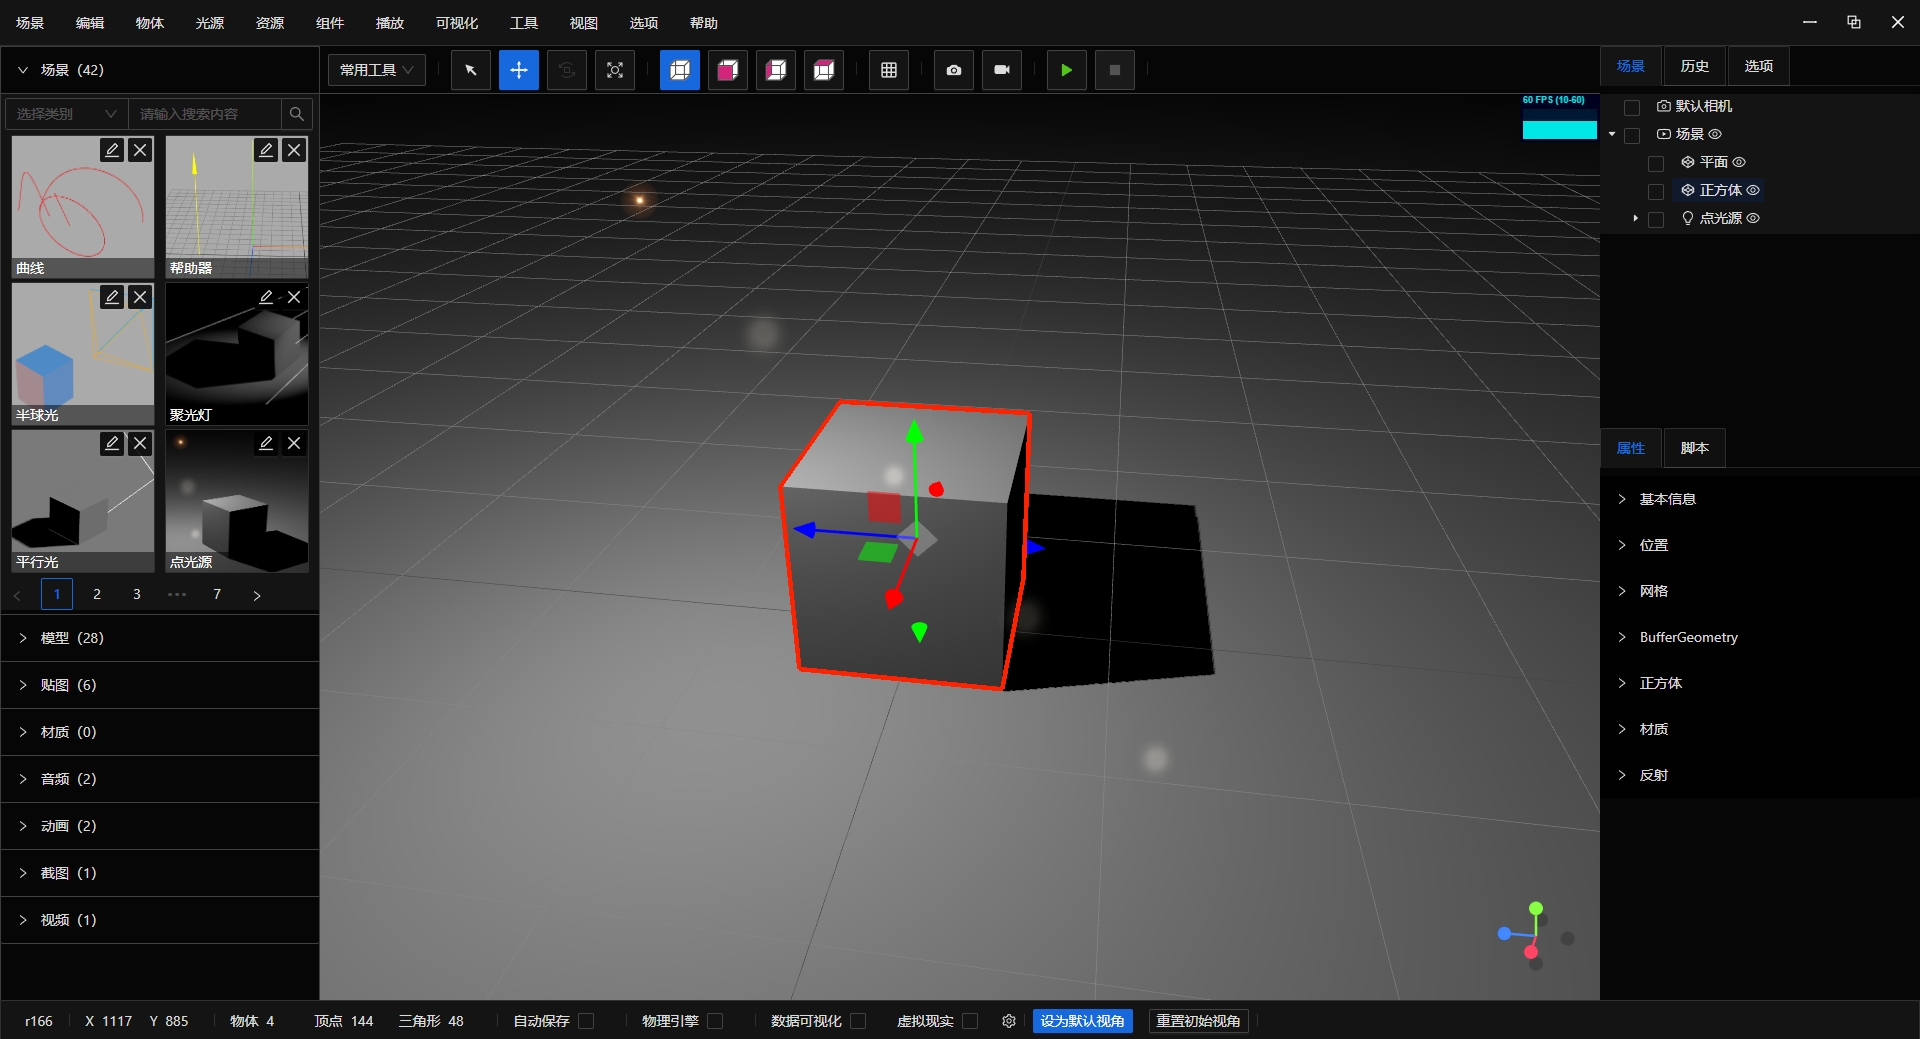Enable the 自动保存 checkbox
Image resolution: width=1920 pixels, height=1039 pixels.
[x=587, y=1021]
